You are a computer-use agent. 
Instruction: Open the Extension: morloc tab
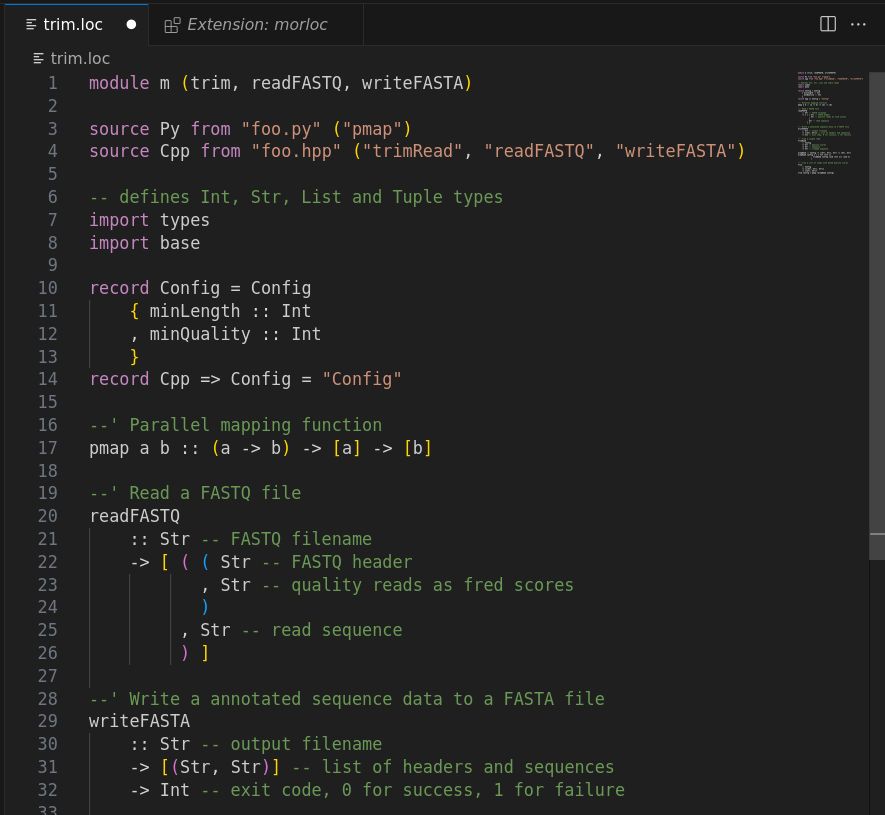click(256, 25)
